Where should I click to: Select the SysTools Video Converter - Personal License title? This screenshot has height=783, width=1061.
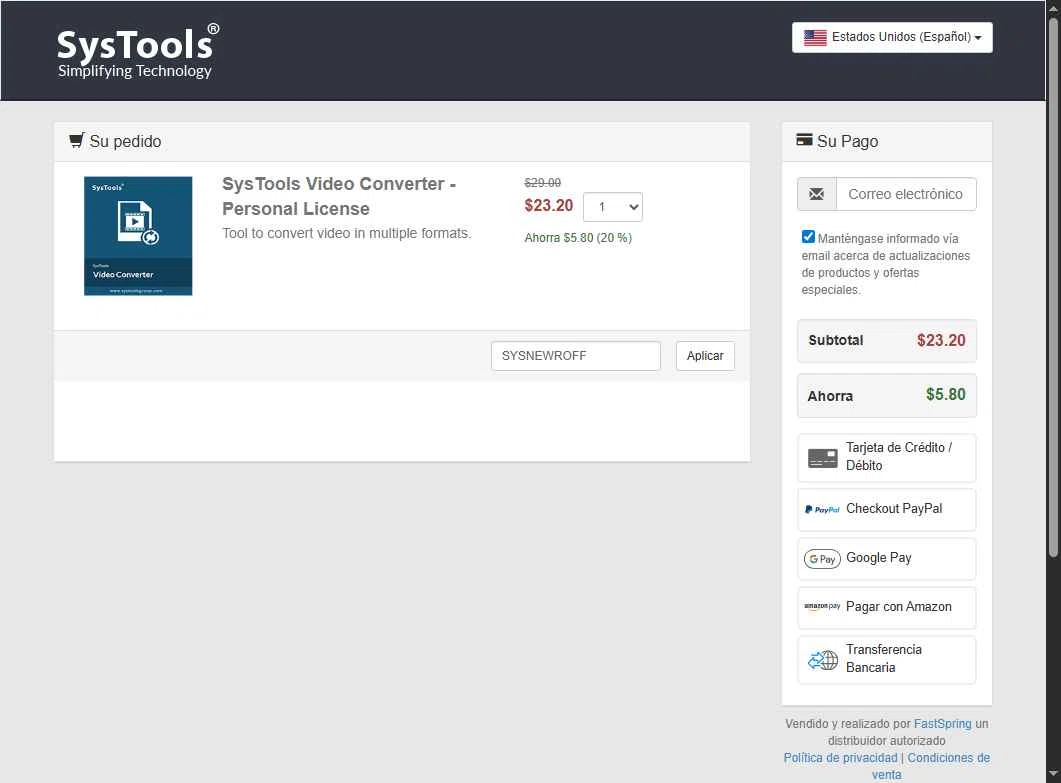[339, 196]
